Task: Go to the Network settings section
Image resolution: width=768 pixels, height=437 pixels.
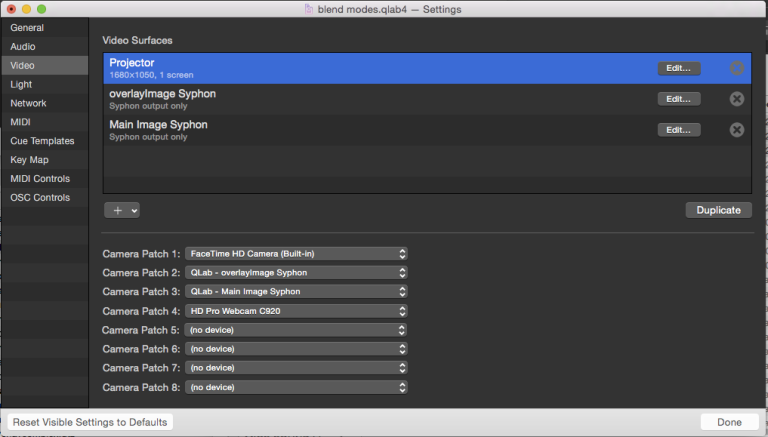Action: click(x=28, y=103)
